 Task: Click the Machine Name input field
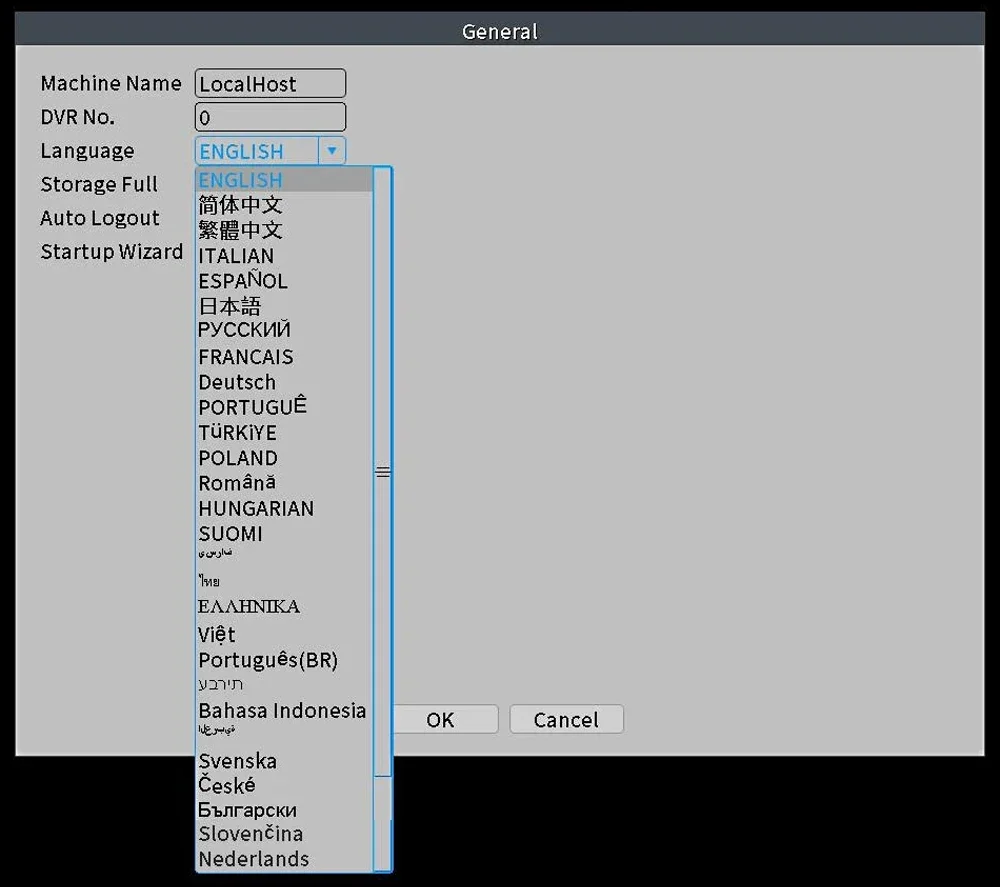[x=270, y=84]
